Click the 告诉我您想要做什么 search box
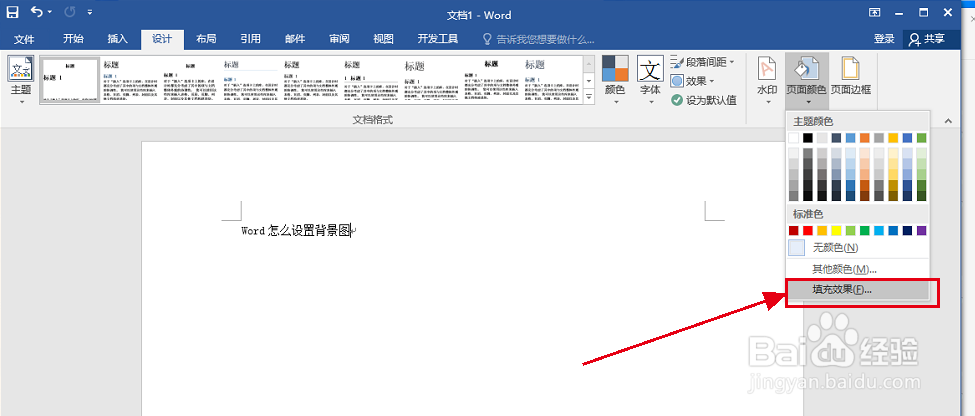Image resolution: width=975 pixels, height=416 pixels. coord(538,39)
